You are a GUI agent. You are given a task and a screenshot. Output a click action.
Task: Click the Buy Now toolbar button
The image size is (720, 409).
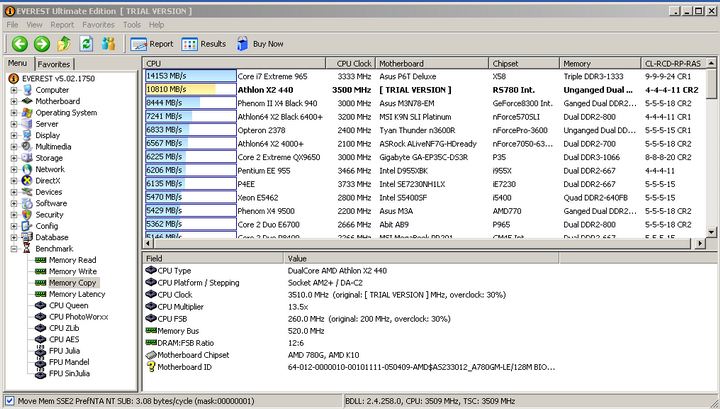click(x=260, y=44)
